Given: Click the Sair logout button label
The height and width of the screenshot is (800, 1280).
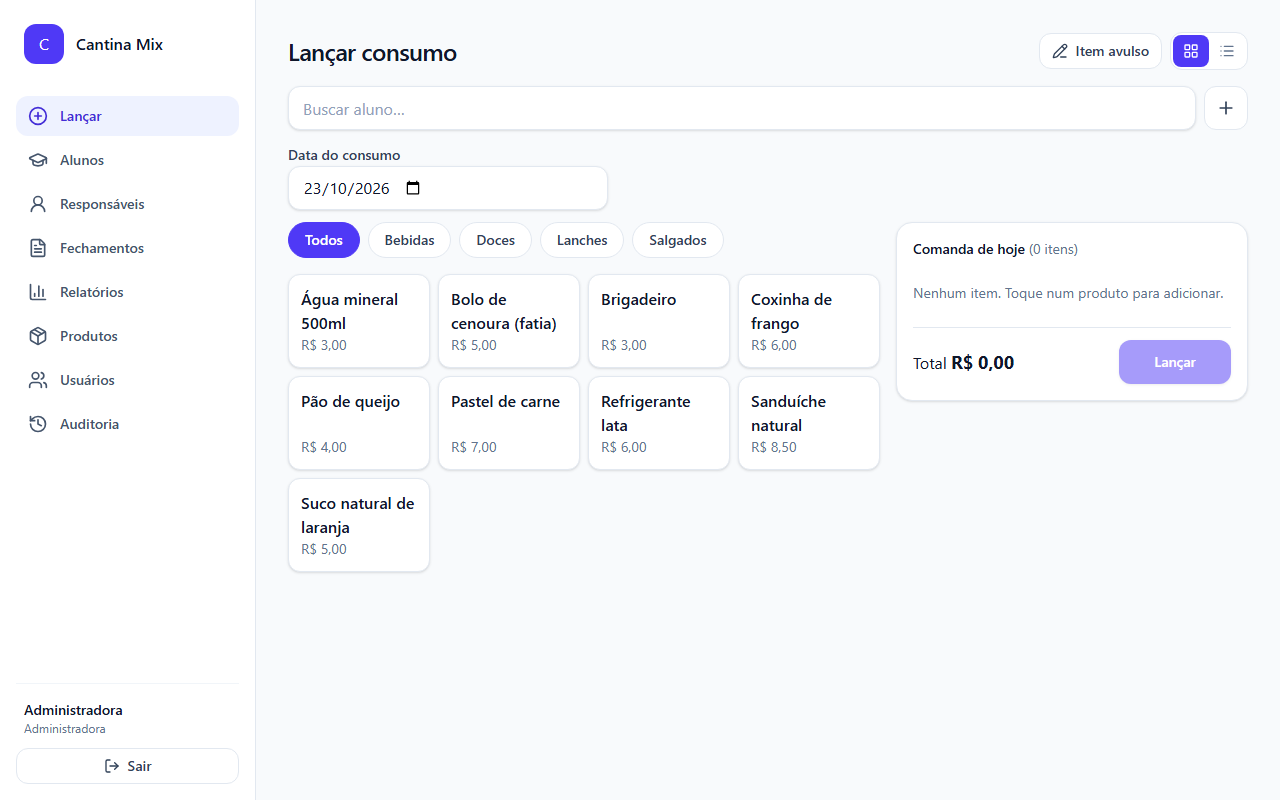Looking at the screenshot, I should (140, 766).
